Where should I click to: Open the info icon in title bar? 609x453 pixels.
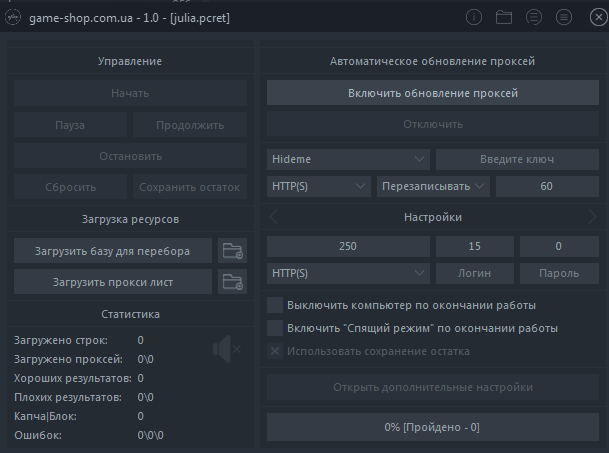tap(473, 17)
